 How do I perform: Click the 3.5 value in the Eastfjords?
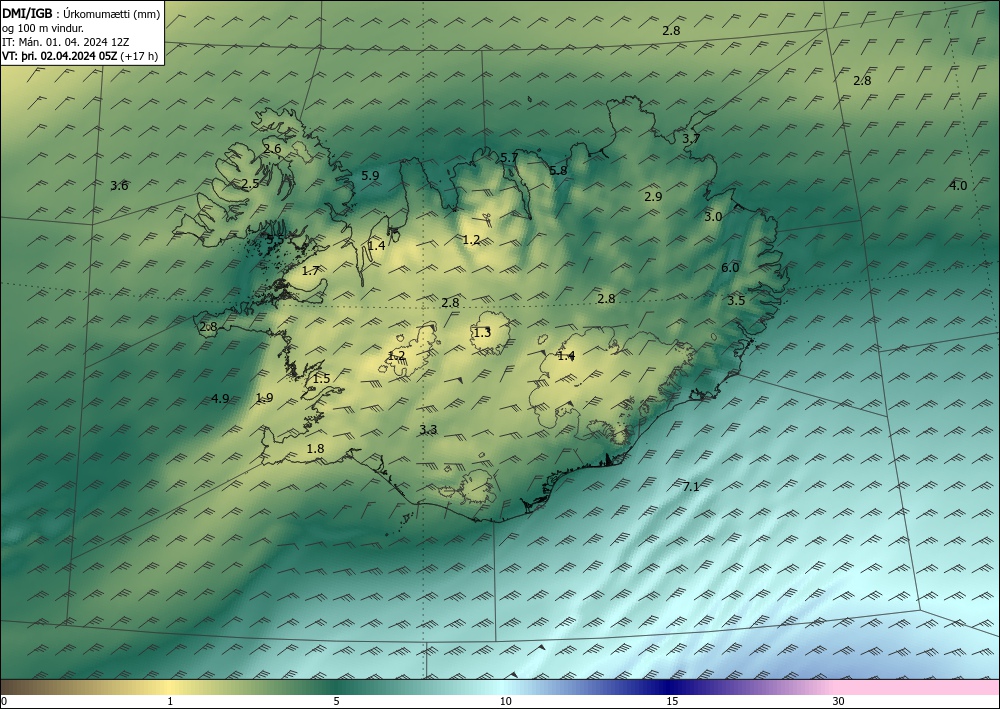click(x=736, y=300)
